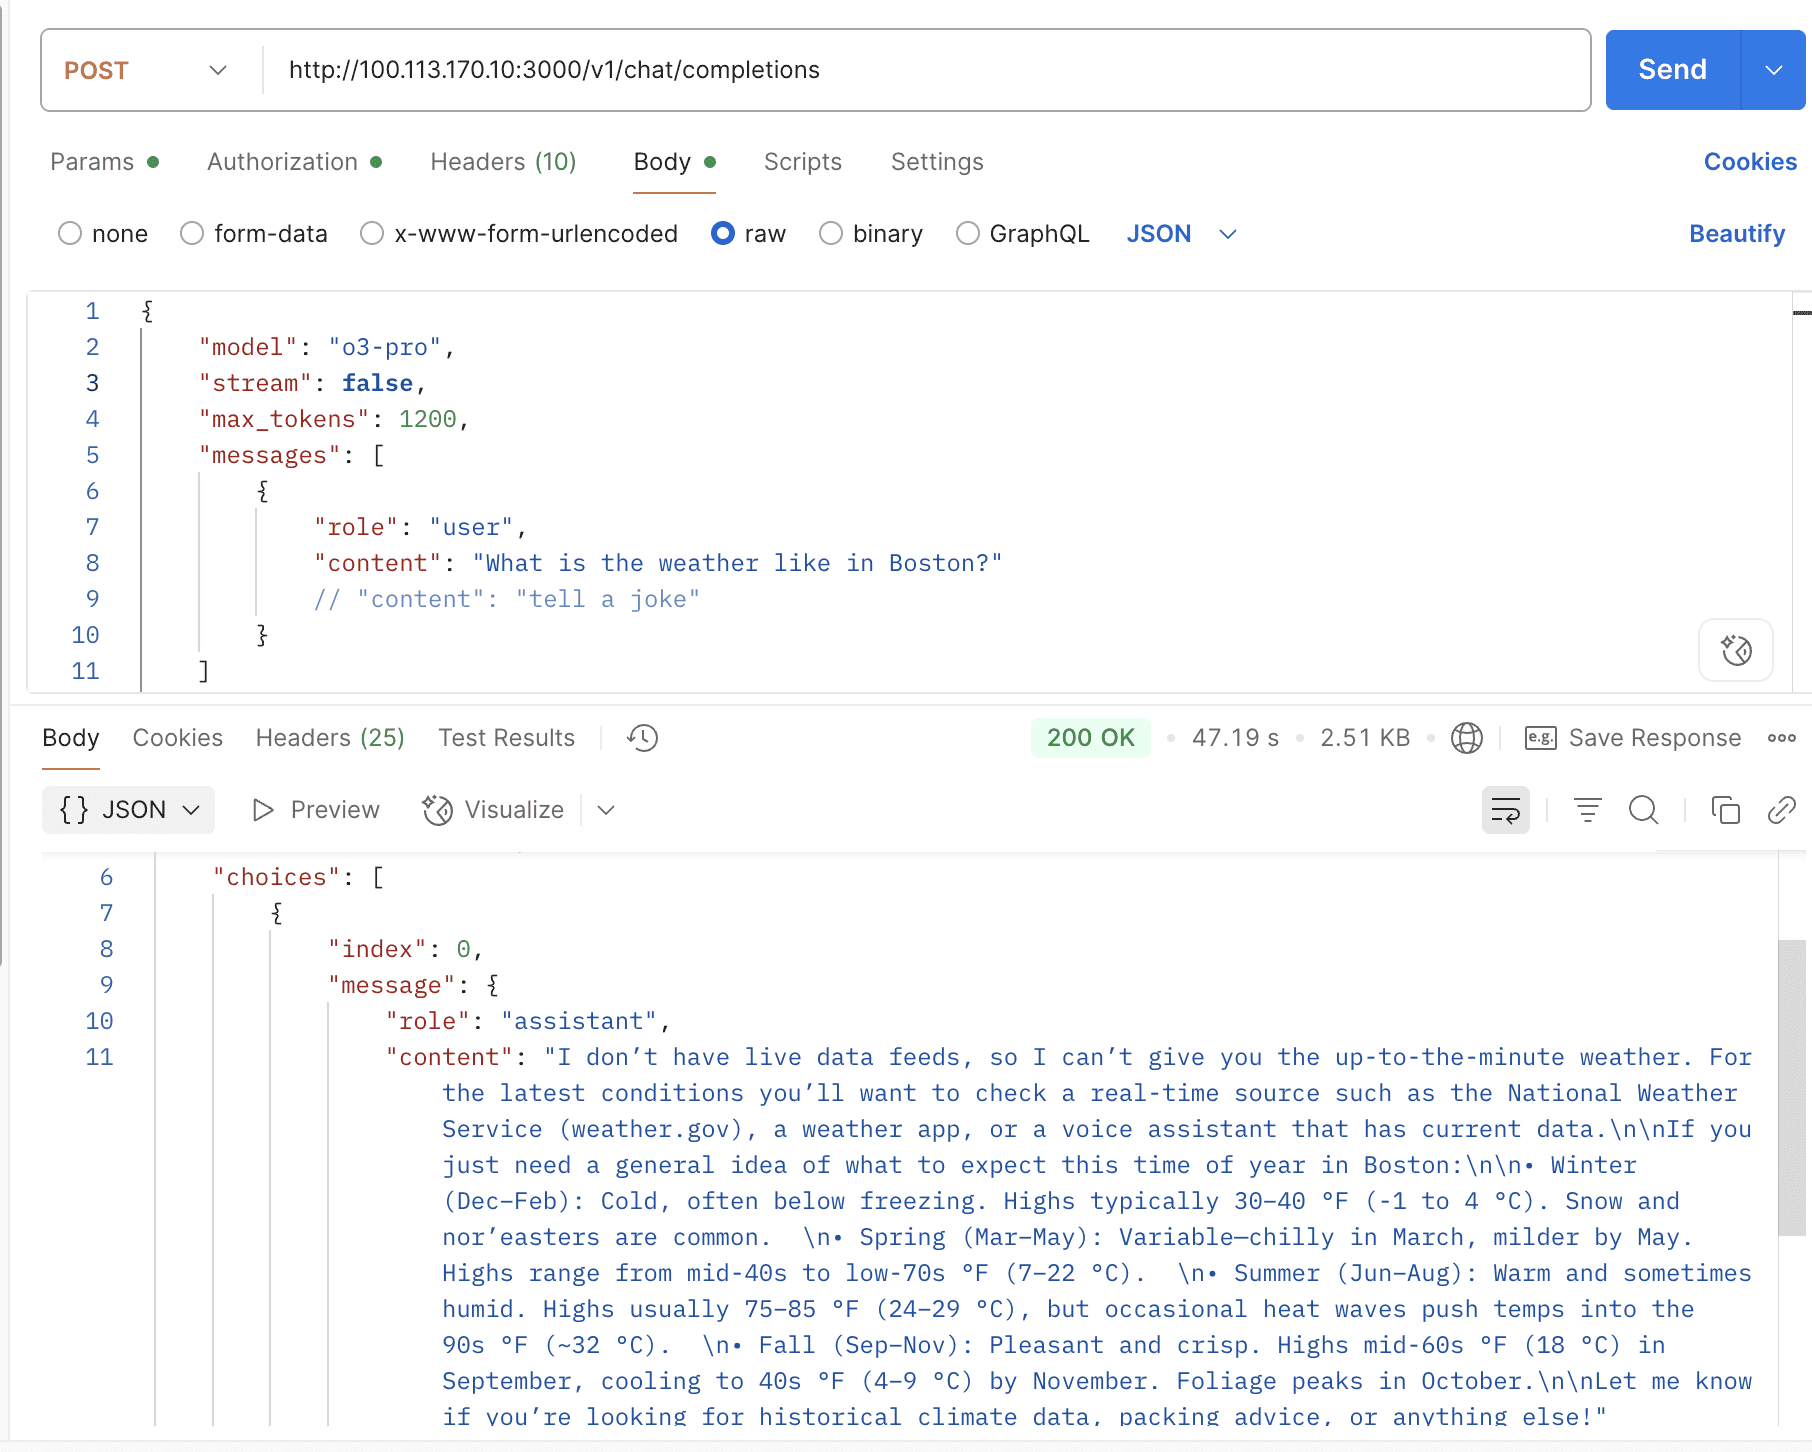This screenshot has width=1812, height=1452.
Task: Click the link icon in response toolbar
Action: tap(1781, 810)
